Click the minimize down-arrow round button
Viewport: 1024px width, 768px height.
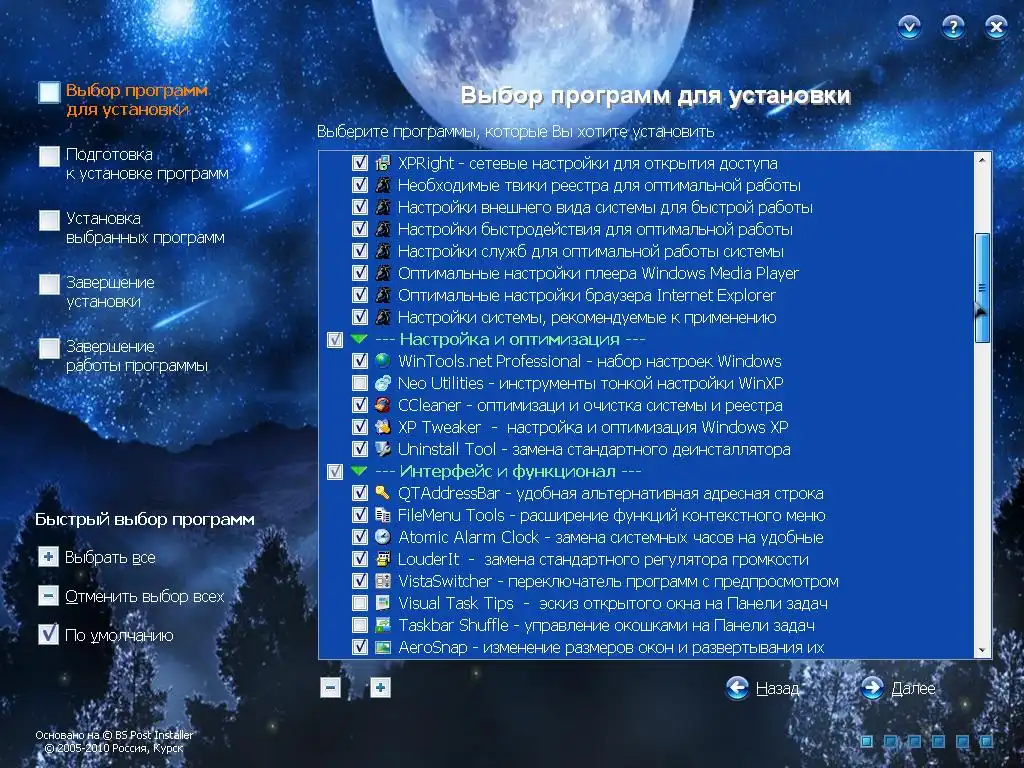click(909, 27)
